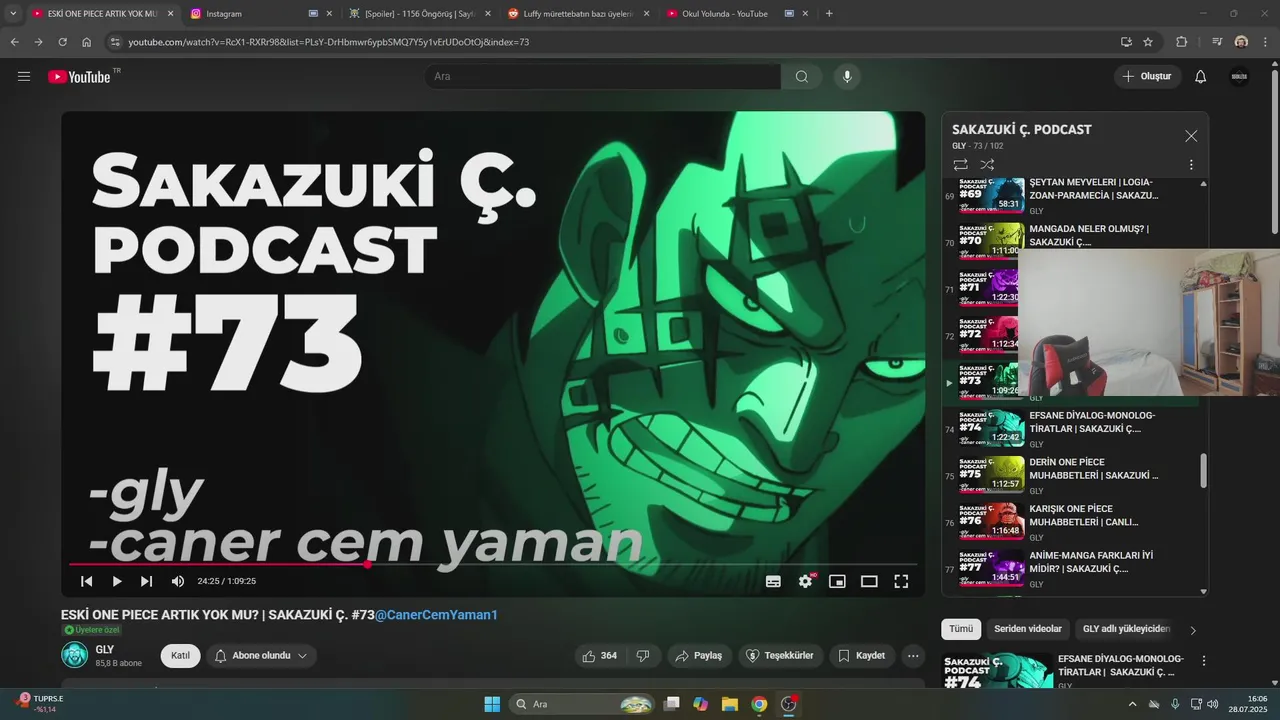Open a new browser tab

829,14
